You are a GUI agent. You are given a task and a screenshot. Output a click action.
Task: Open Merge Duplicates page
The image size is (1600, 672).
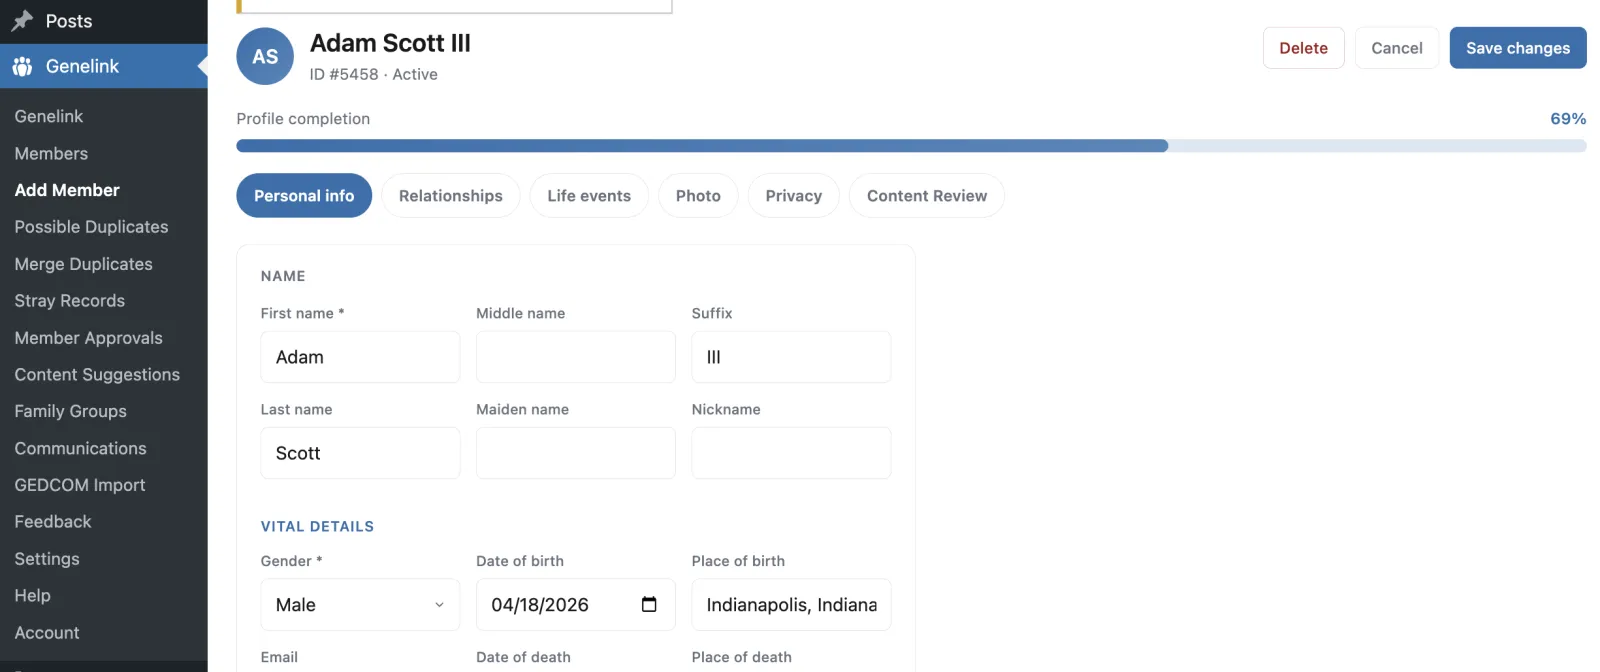(83, 264)
